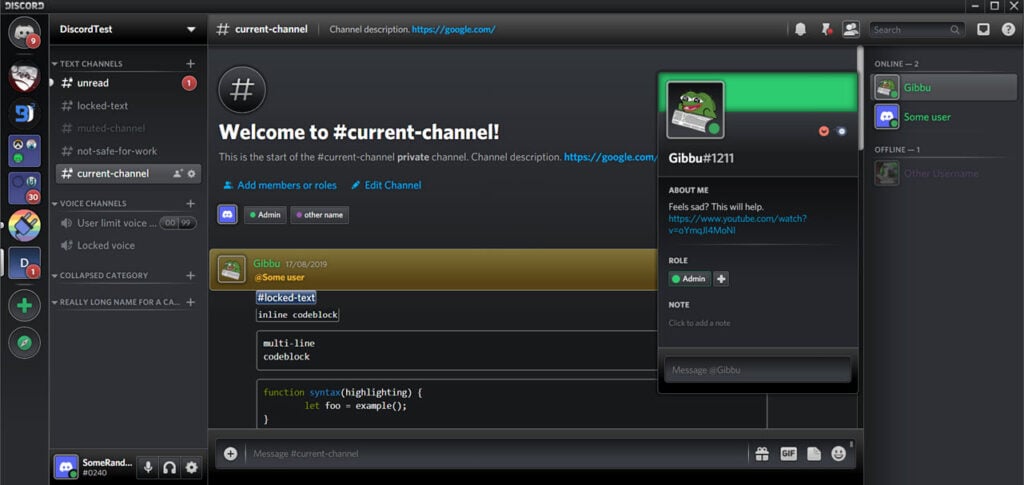Deafen with headphones icon in user panel
Screen dimensions: 1024x485
pos(170,467)
